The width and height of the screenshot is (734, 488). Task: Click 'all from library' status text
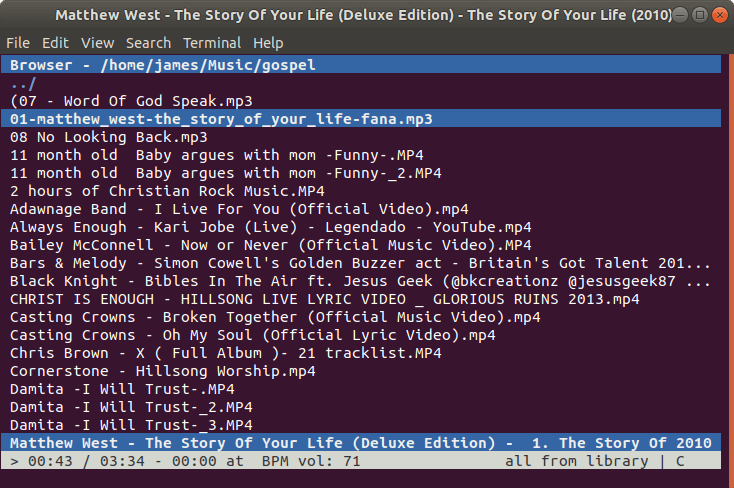click(x=577, y=461)
